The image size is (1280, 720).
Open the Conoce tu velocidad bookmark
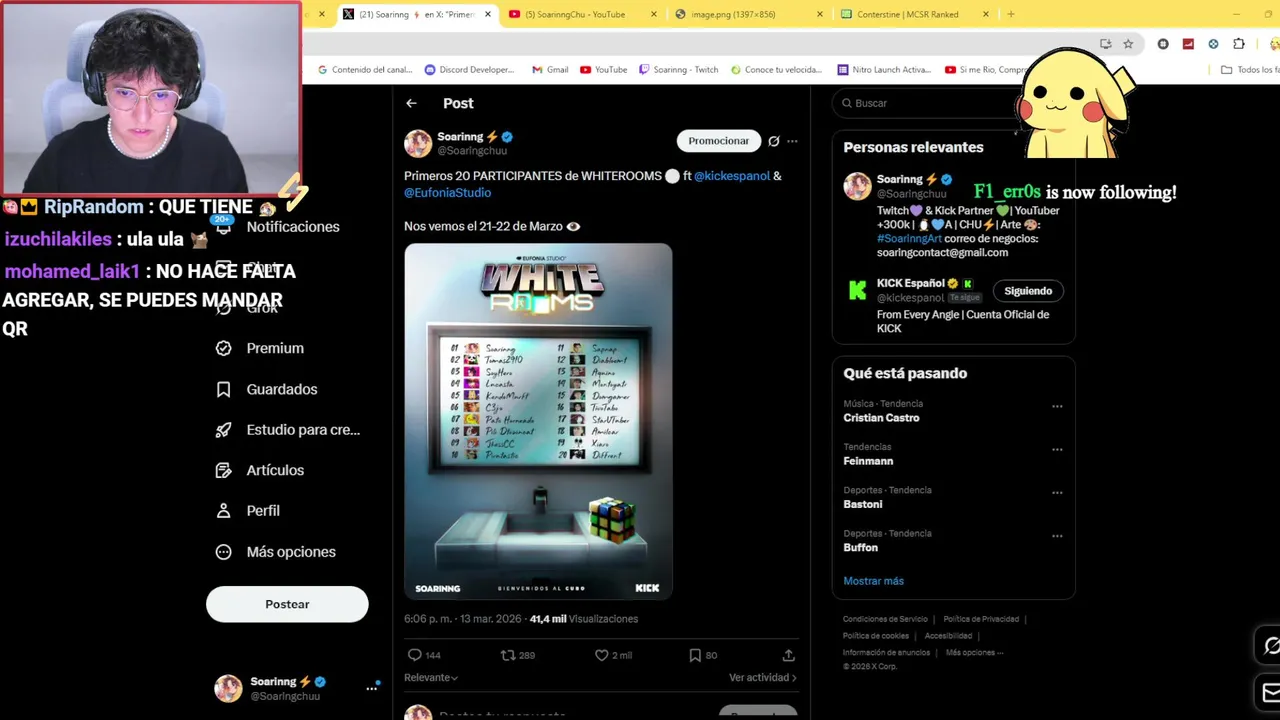776,70
